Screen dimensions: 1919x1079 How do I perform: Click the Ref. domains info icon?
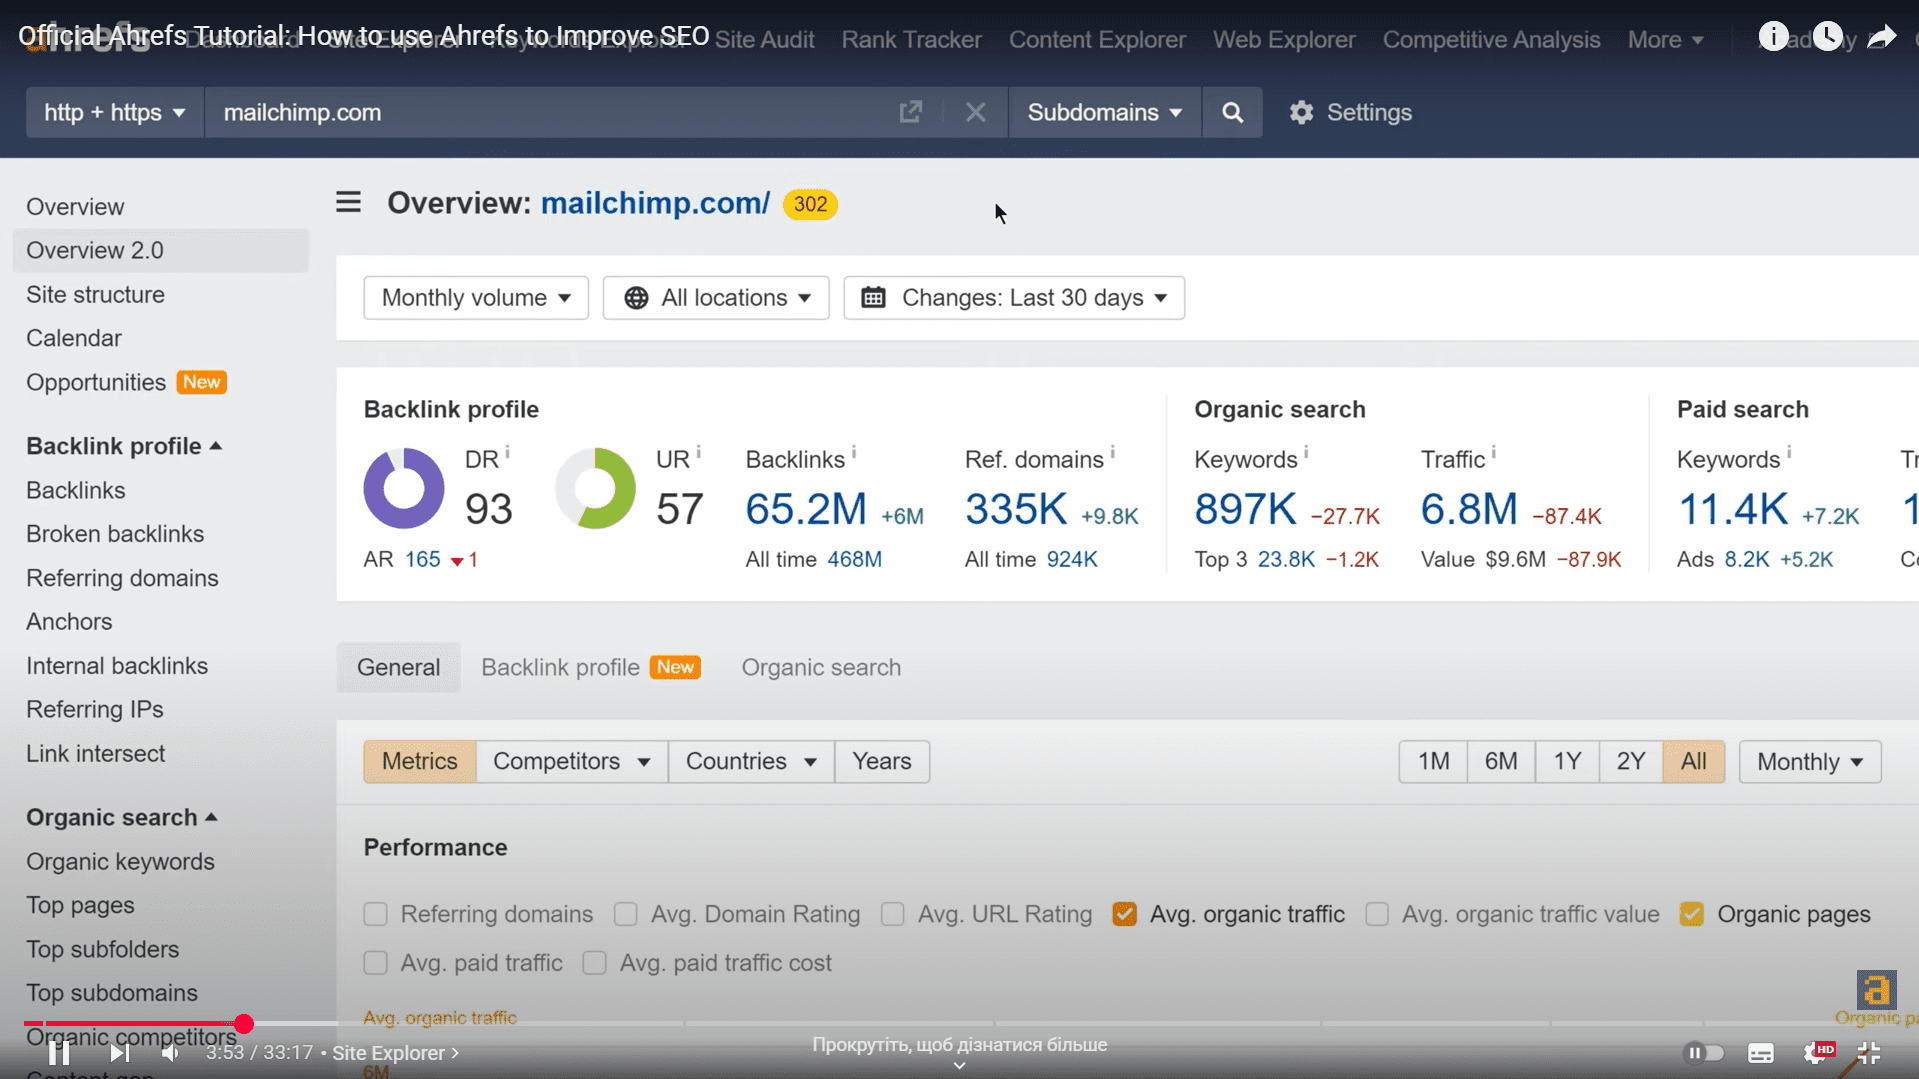pos(1112,453)
